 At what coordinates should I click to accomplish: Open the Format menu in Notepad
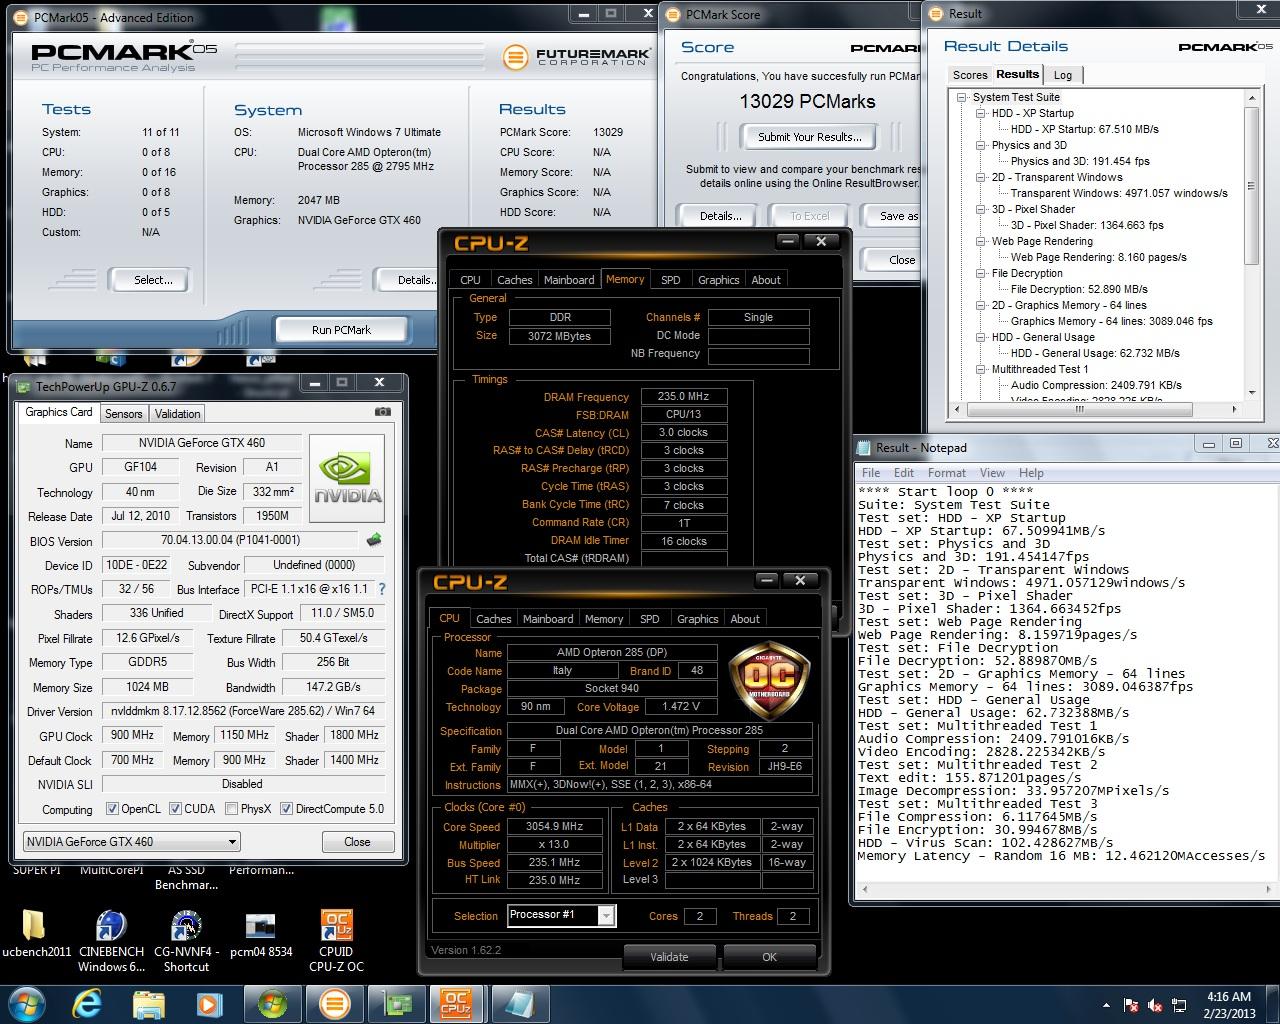(946, 473)
